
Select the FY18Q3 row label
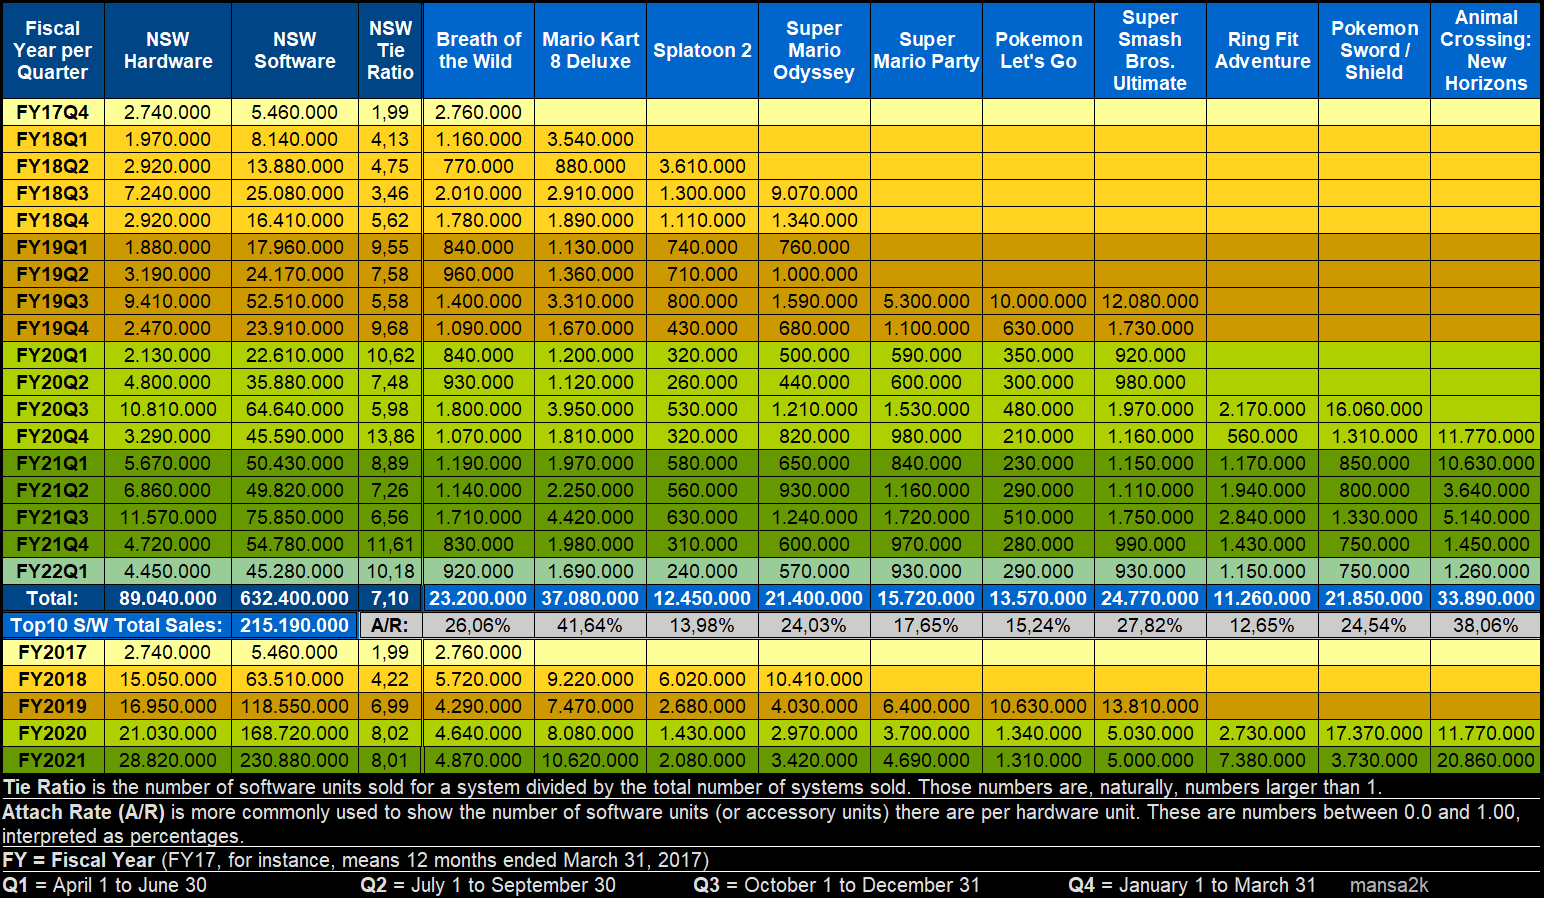53,193
